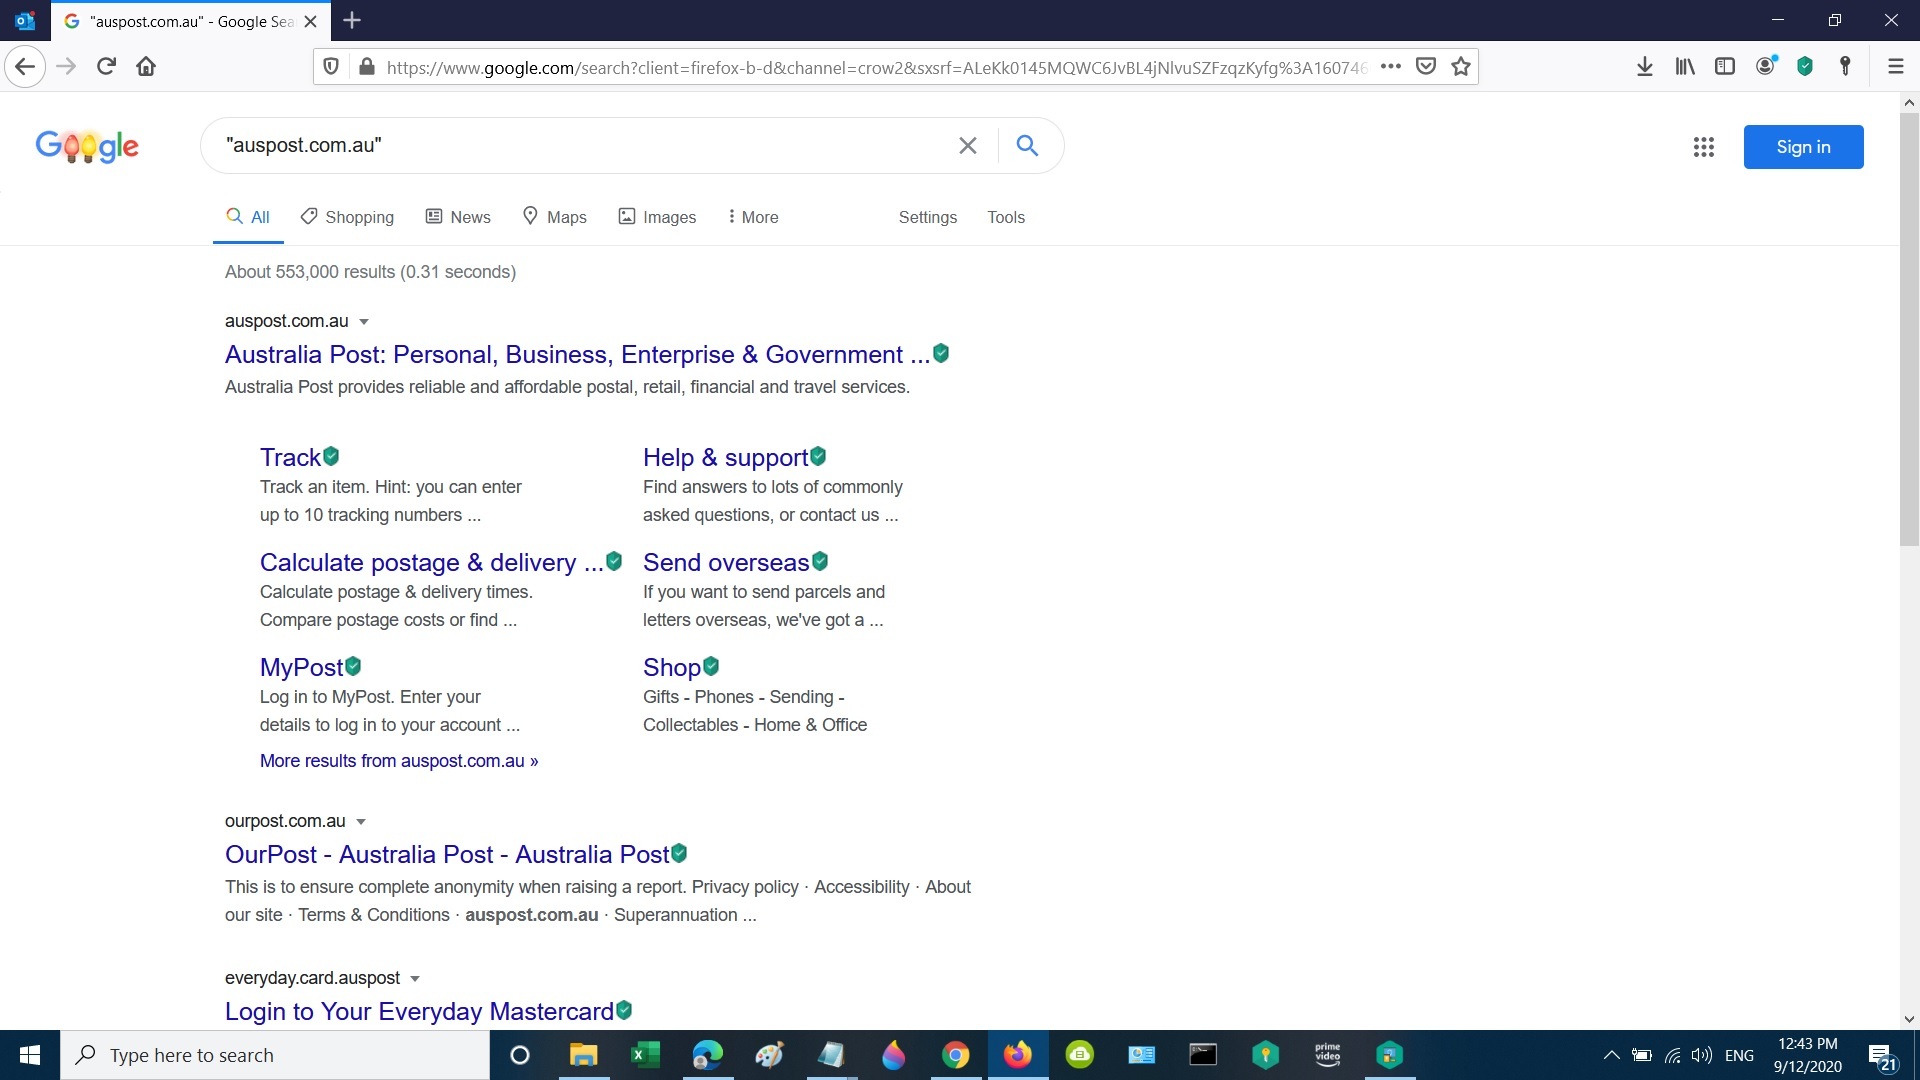Toggle the sidebar view icon
1920x1080 pixels.
click(x=1725, y=67)
